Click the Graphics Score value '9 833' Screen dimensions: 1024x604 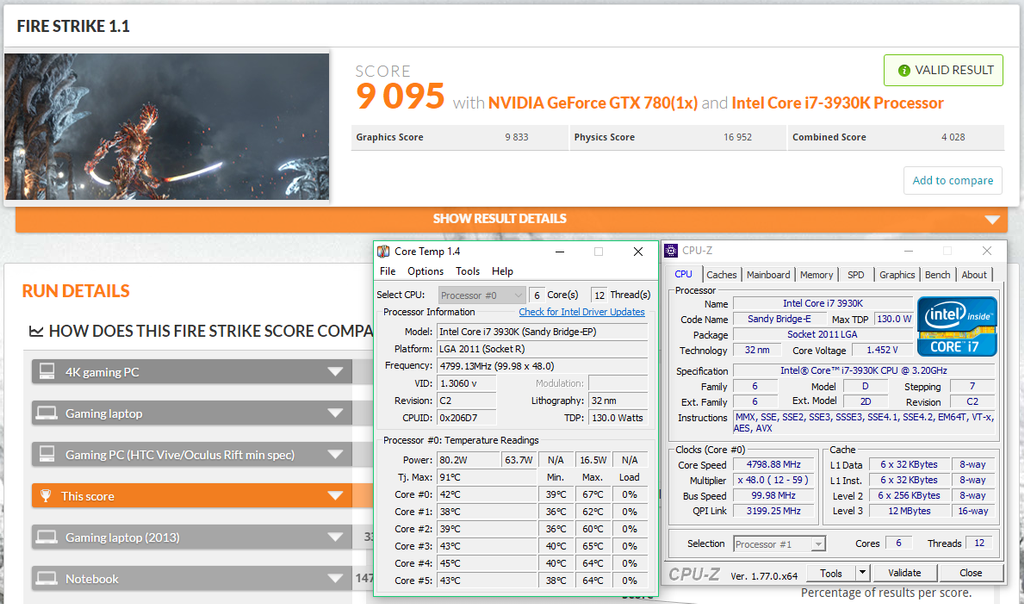[516, 137]
